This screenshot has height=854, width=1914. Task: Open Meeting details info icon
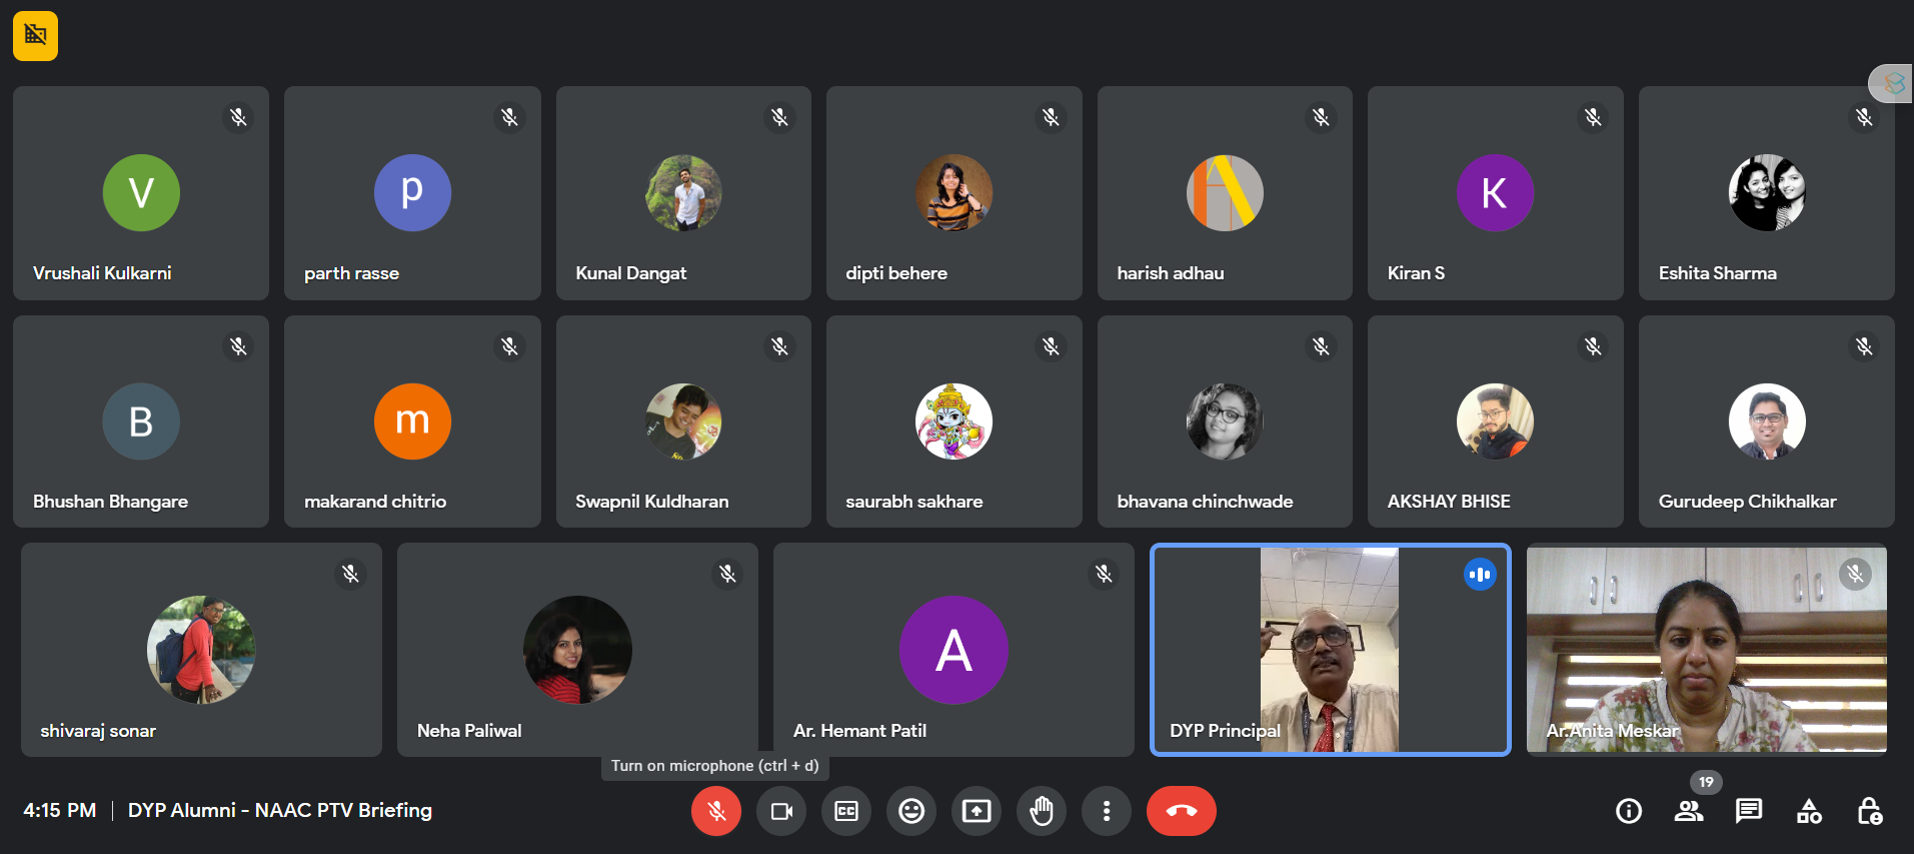pos(1629,811)
